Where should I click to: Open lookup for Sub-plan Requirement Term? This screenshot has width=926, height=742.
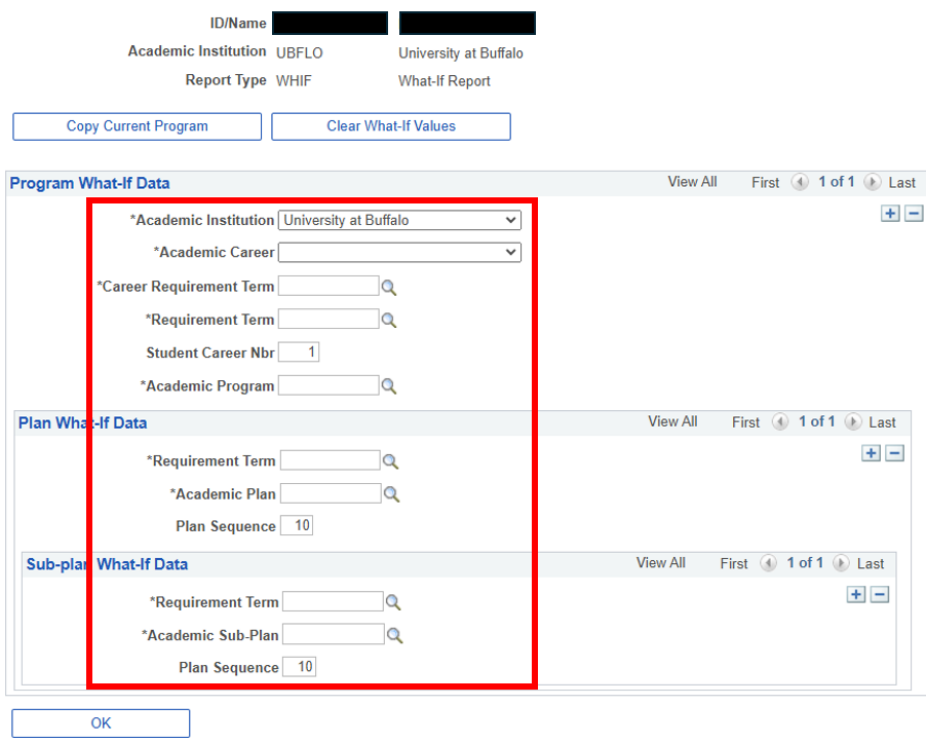coord(393,603)
